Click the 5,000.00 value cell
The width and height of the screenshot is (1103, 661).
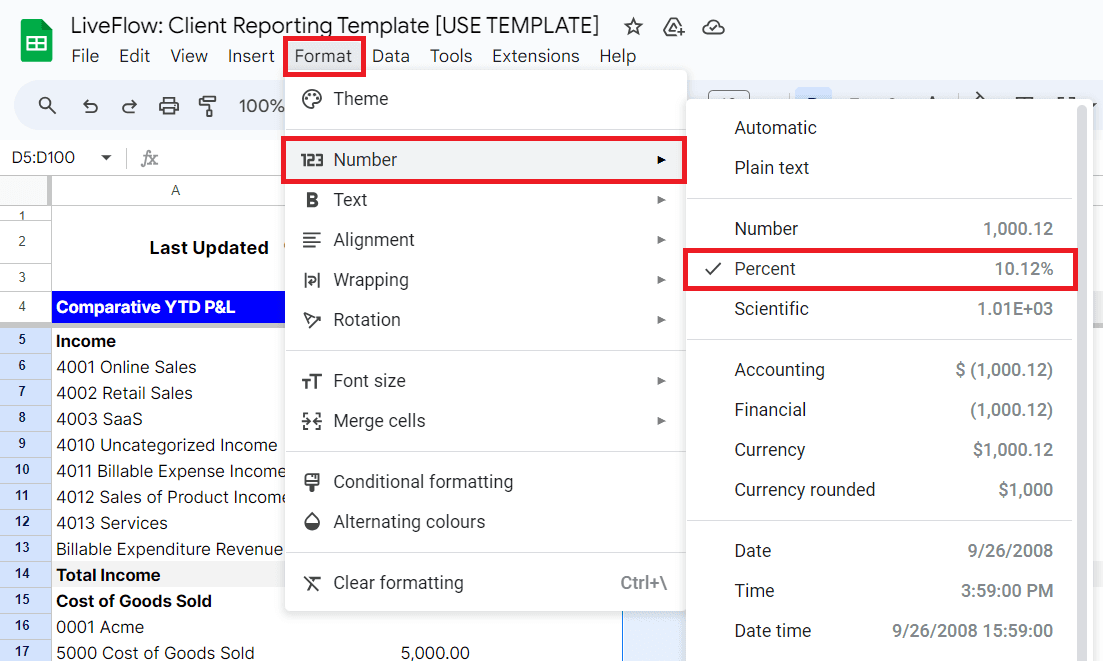click(x=435, y=653)
